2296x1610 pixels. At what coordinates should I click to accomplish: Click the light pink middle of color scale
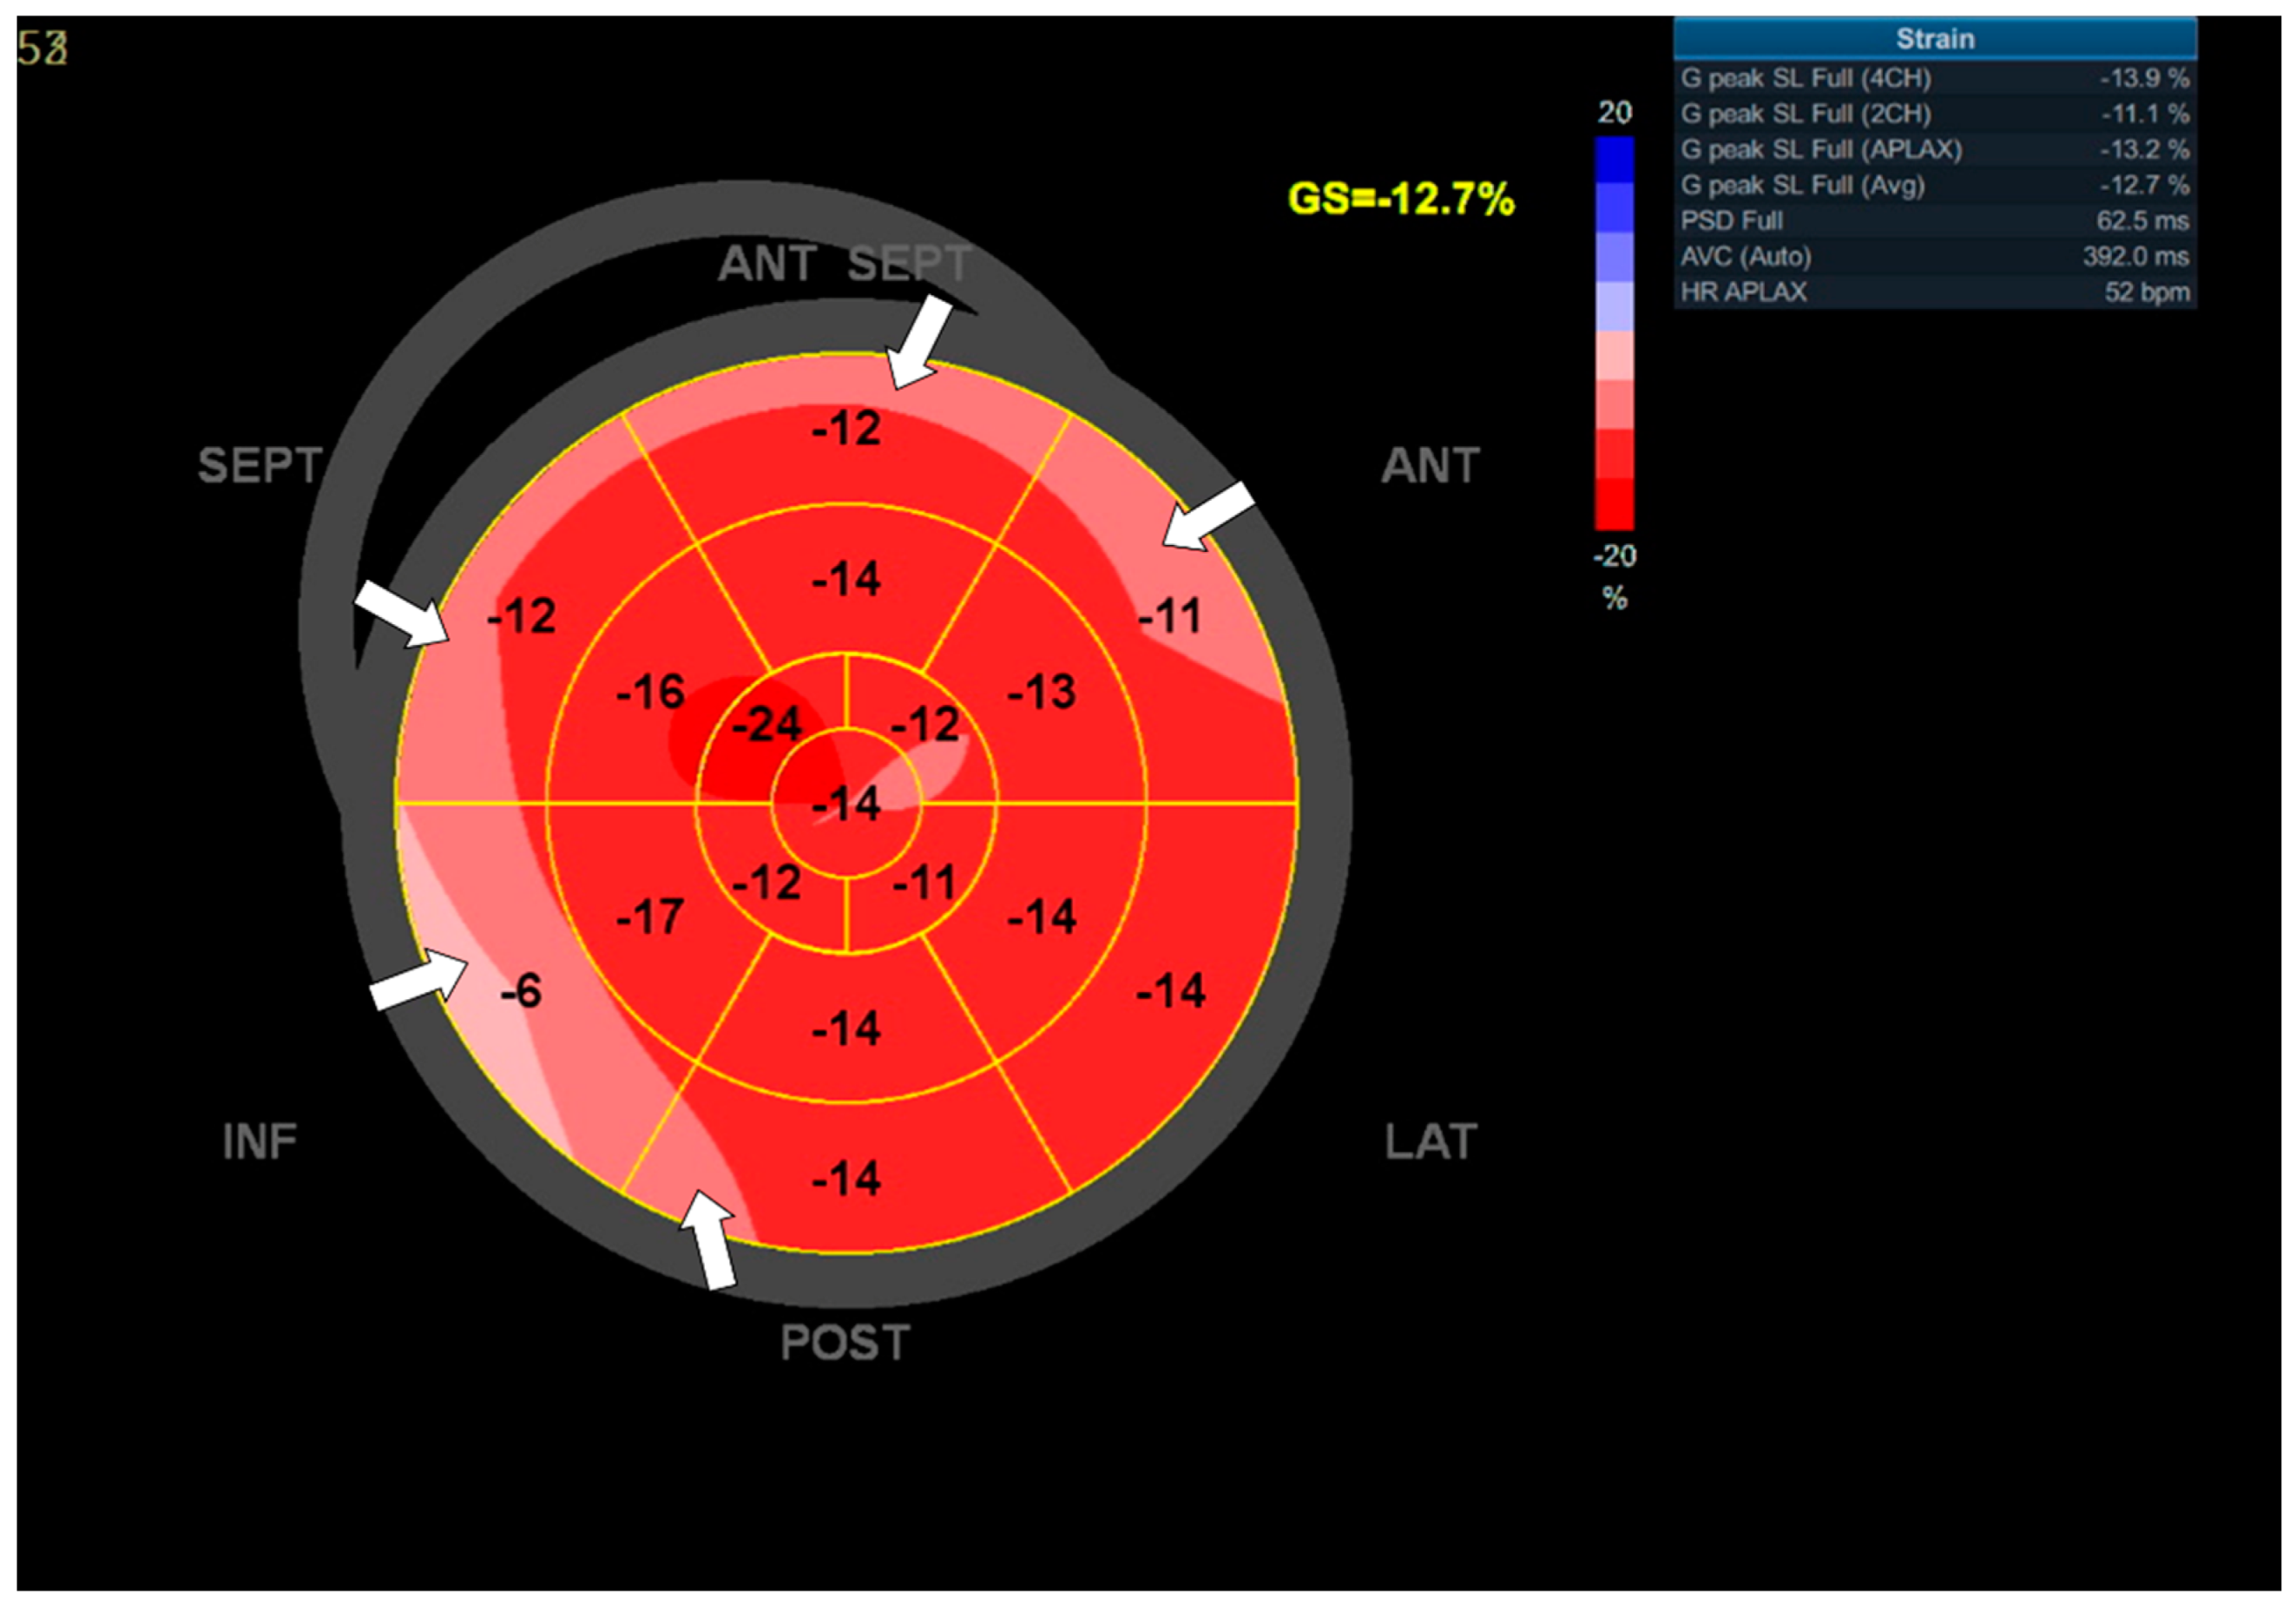1614,356
